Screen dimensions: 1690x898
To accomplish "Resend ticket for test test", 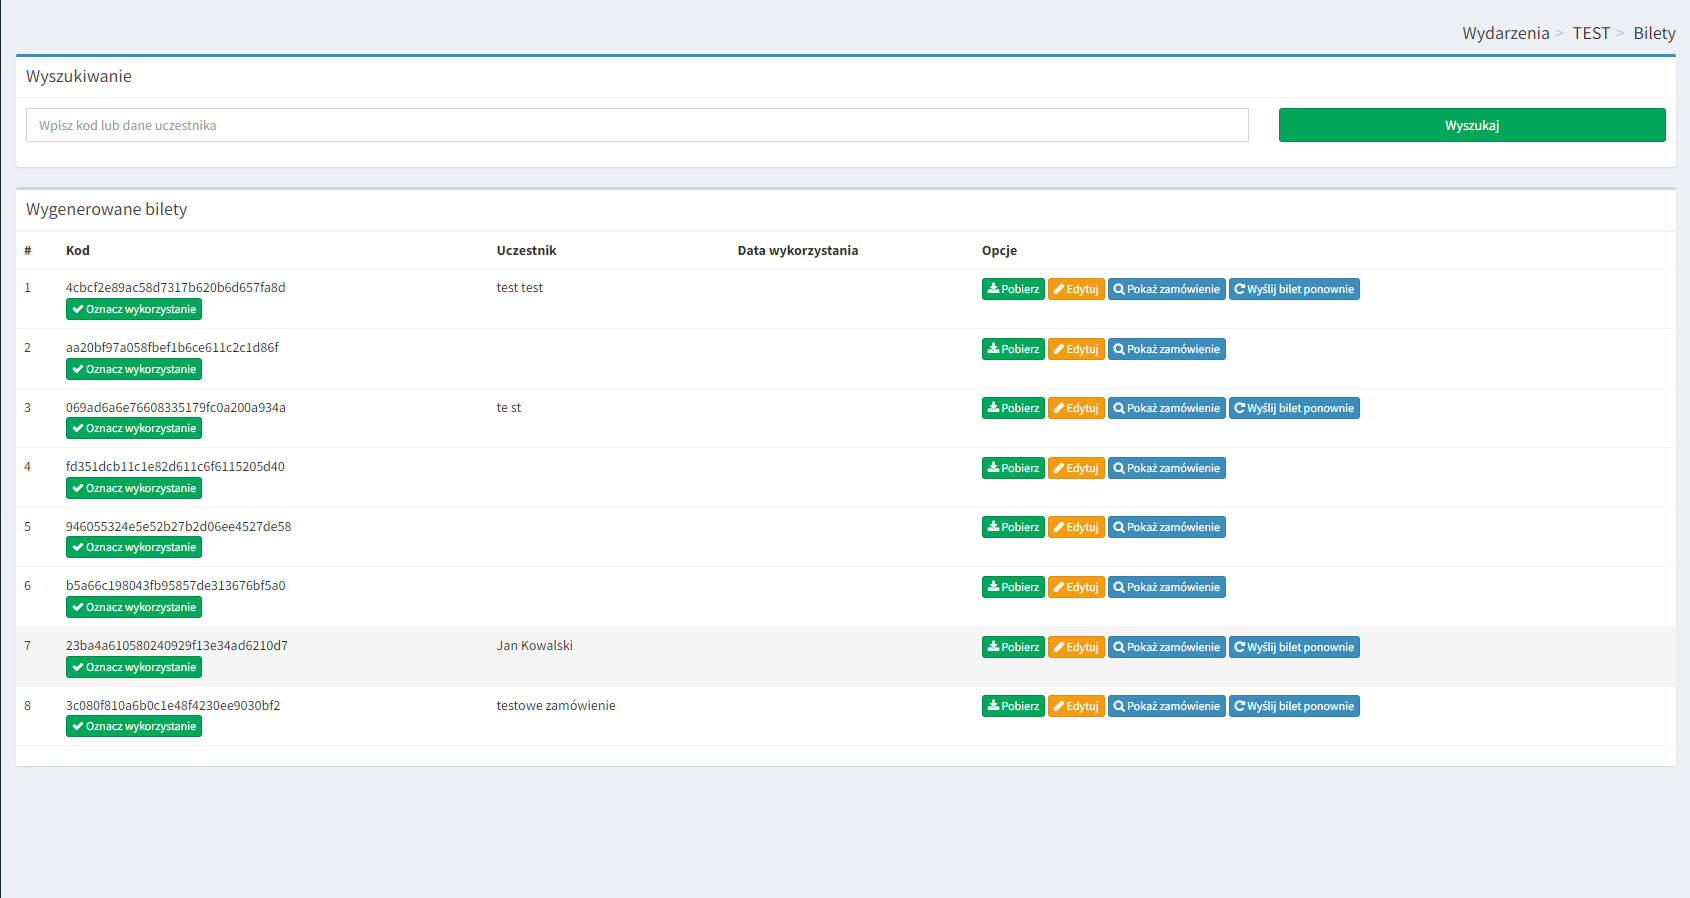I will pos(1294,289).
